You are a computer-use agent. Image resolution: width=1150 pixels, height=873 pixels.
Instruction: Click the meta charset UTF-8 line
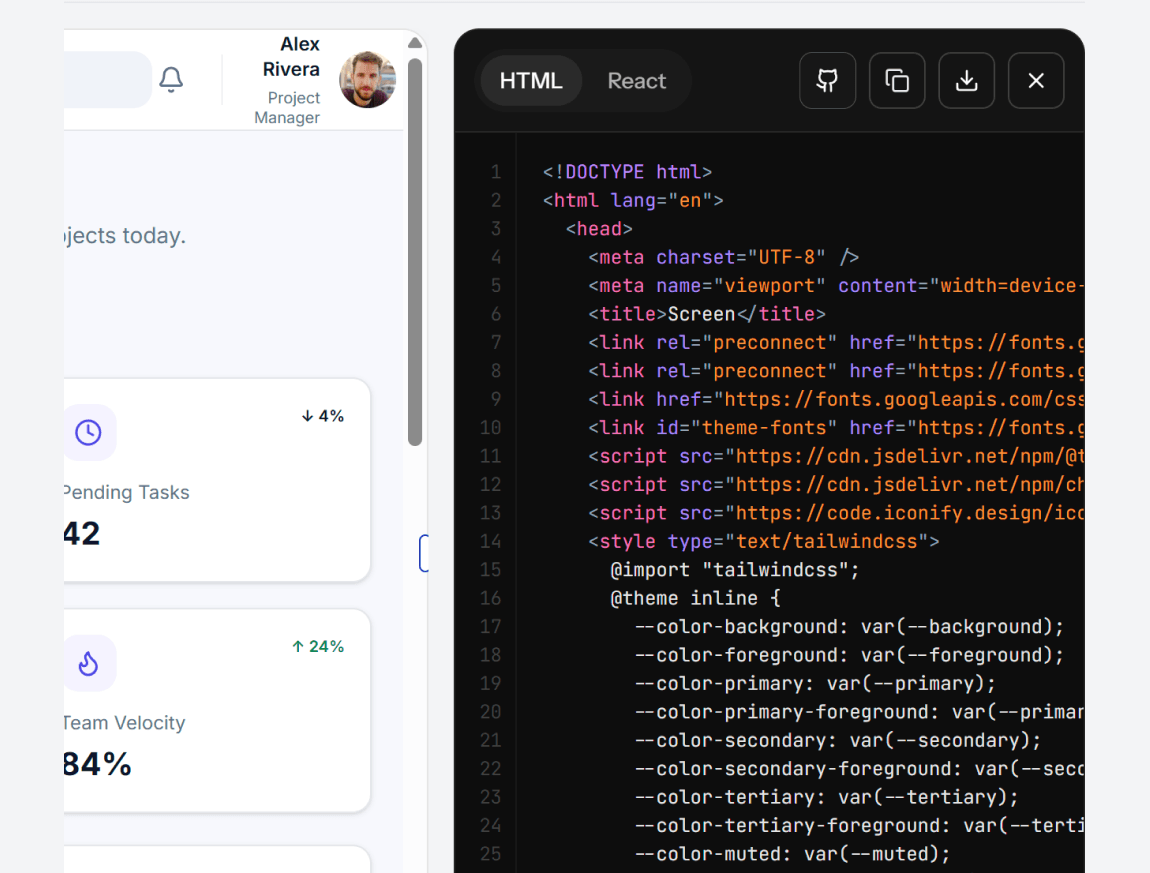click(x=723, y=257)
